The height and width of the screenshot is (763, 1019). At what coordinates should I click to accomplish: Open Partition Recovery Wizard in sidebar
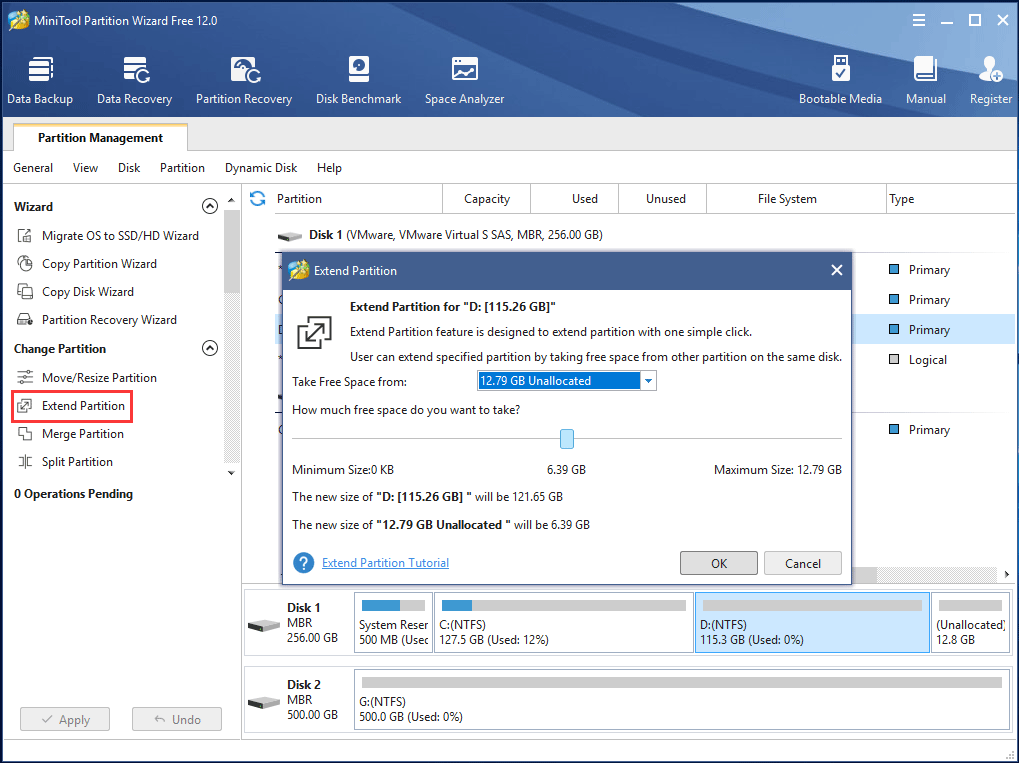(97, 320)
